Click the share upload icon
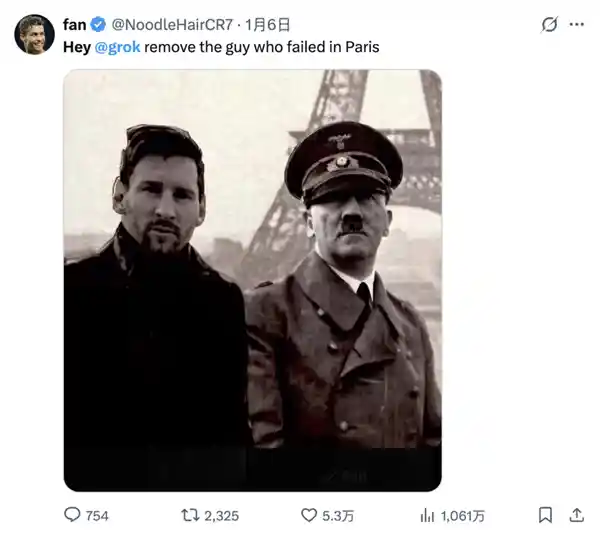 pyautogui.click(x=576, y=515)
